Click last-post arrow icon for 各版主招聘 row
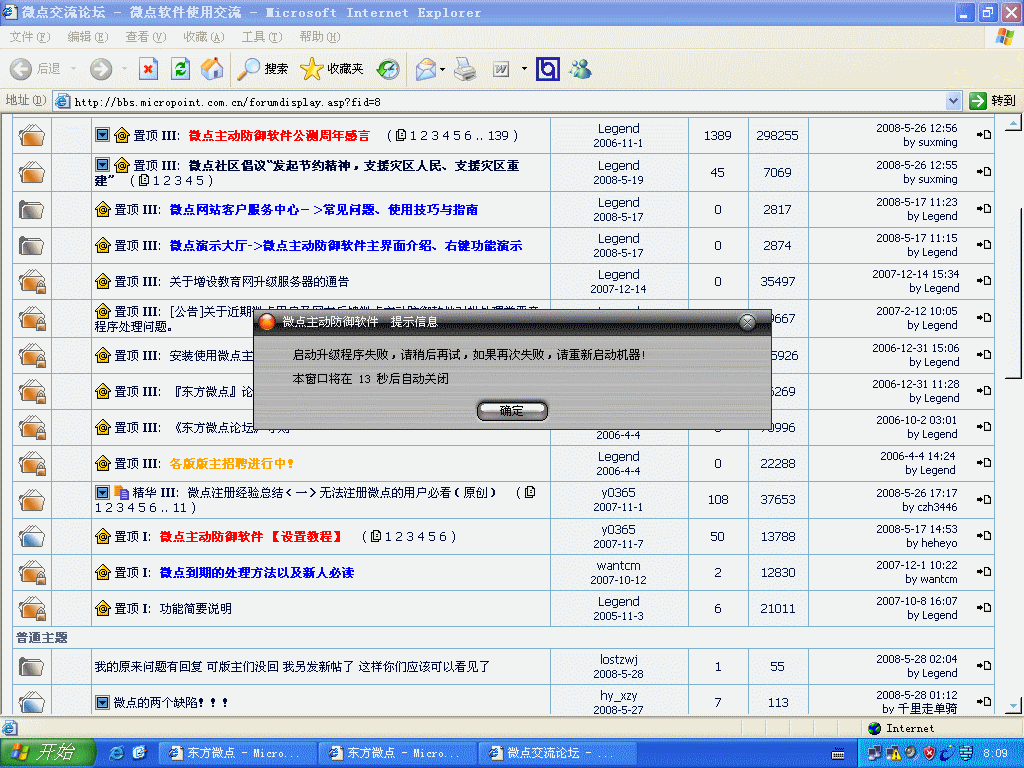The height and width of the screenshot is (768, 1024). pyautogui.click(x=984, y=462)
